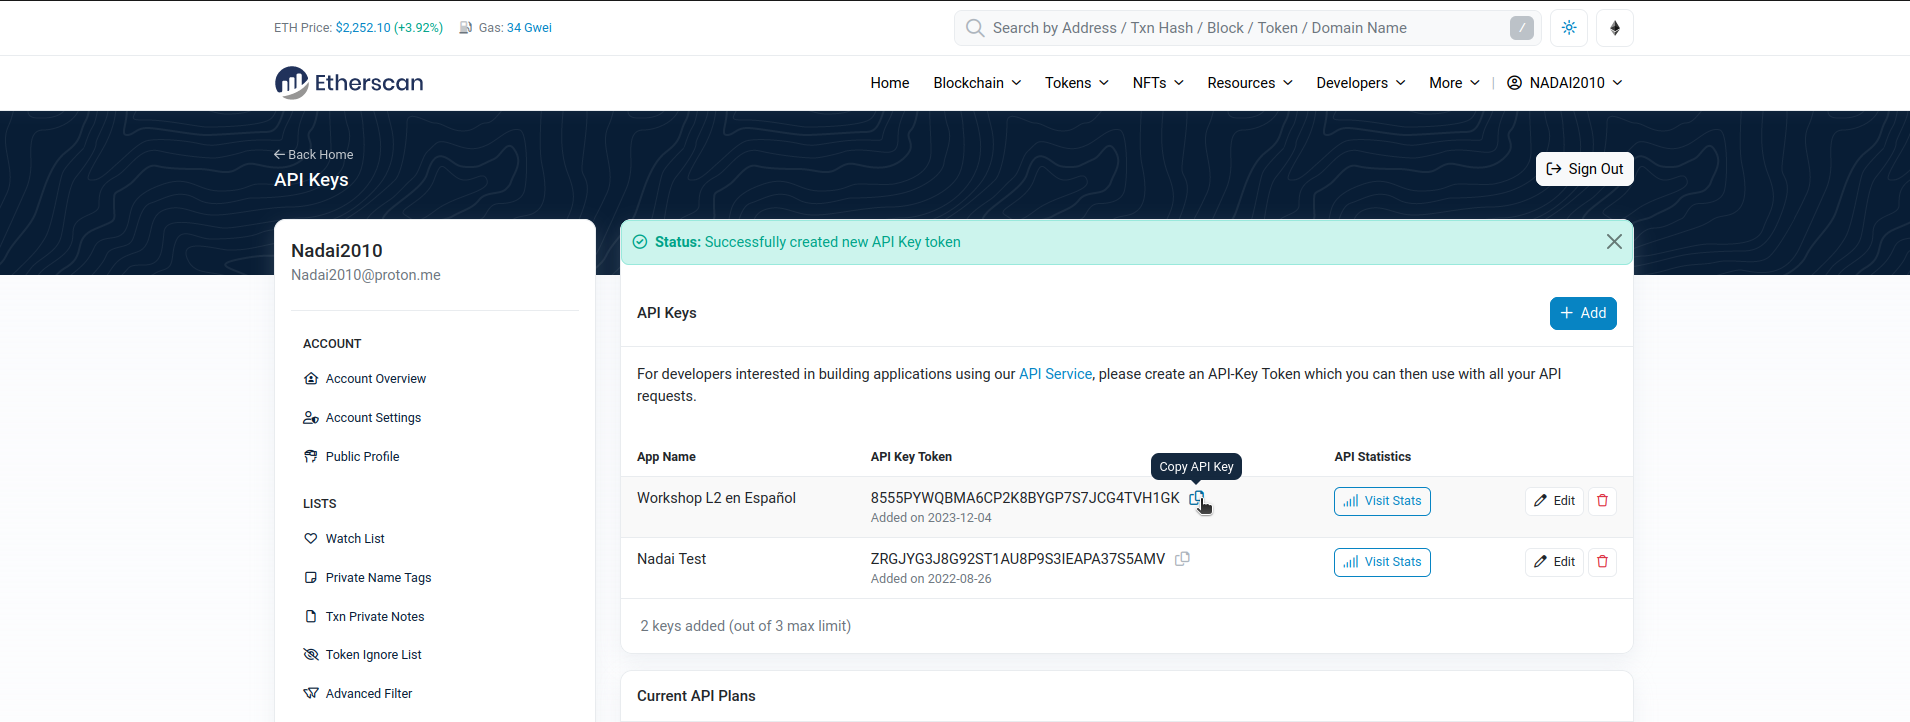
Task: Toggle the light/dark theme sun icon
Action: (1569, 28)
